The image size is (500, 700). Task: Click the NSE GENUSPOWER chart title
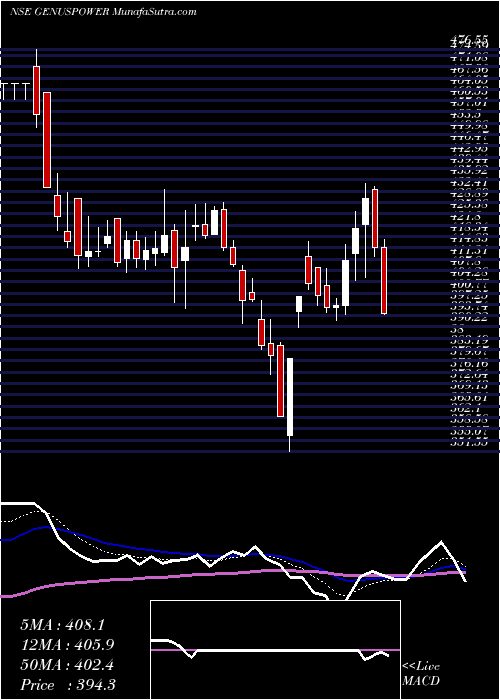coord(103,11)
